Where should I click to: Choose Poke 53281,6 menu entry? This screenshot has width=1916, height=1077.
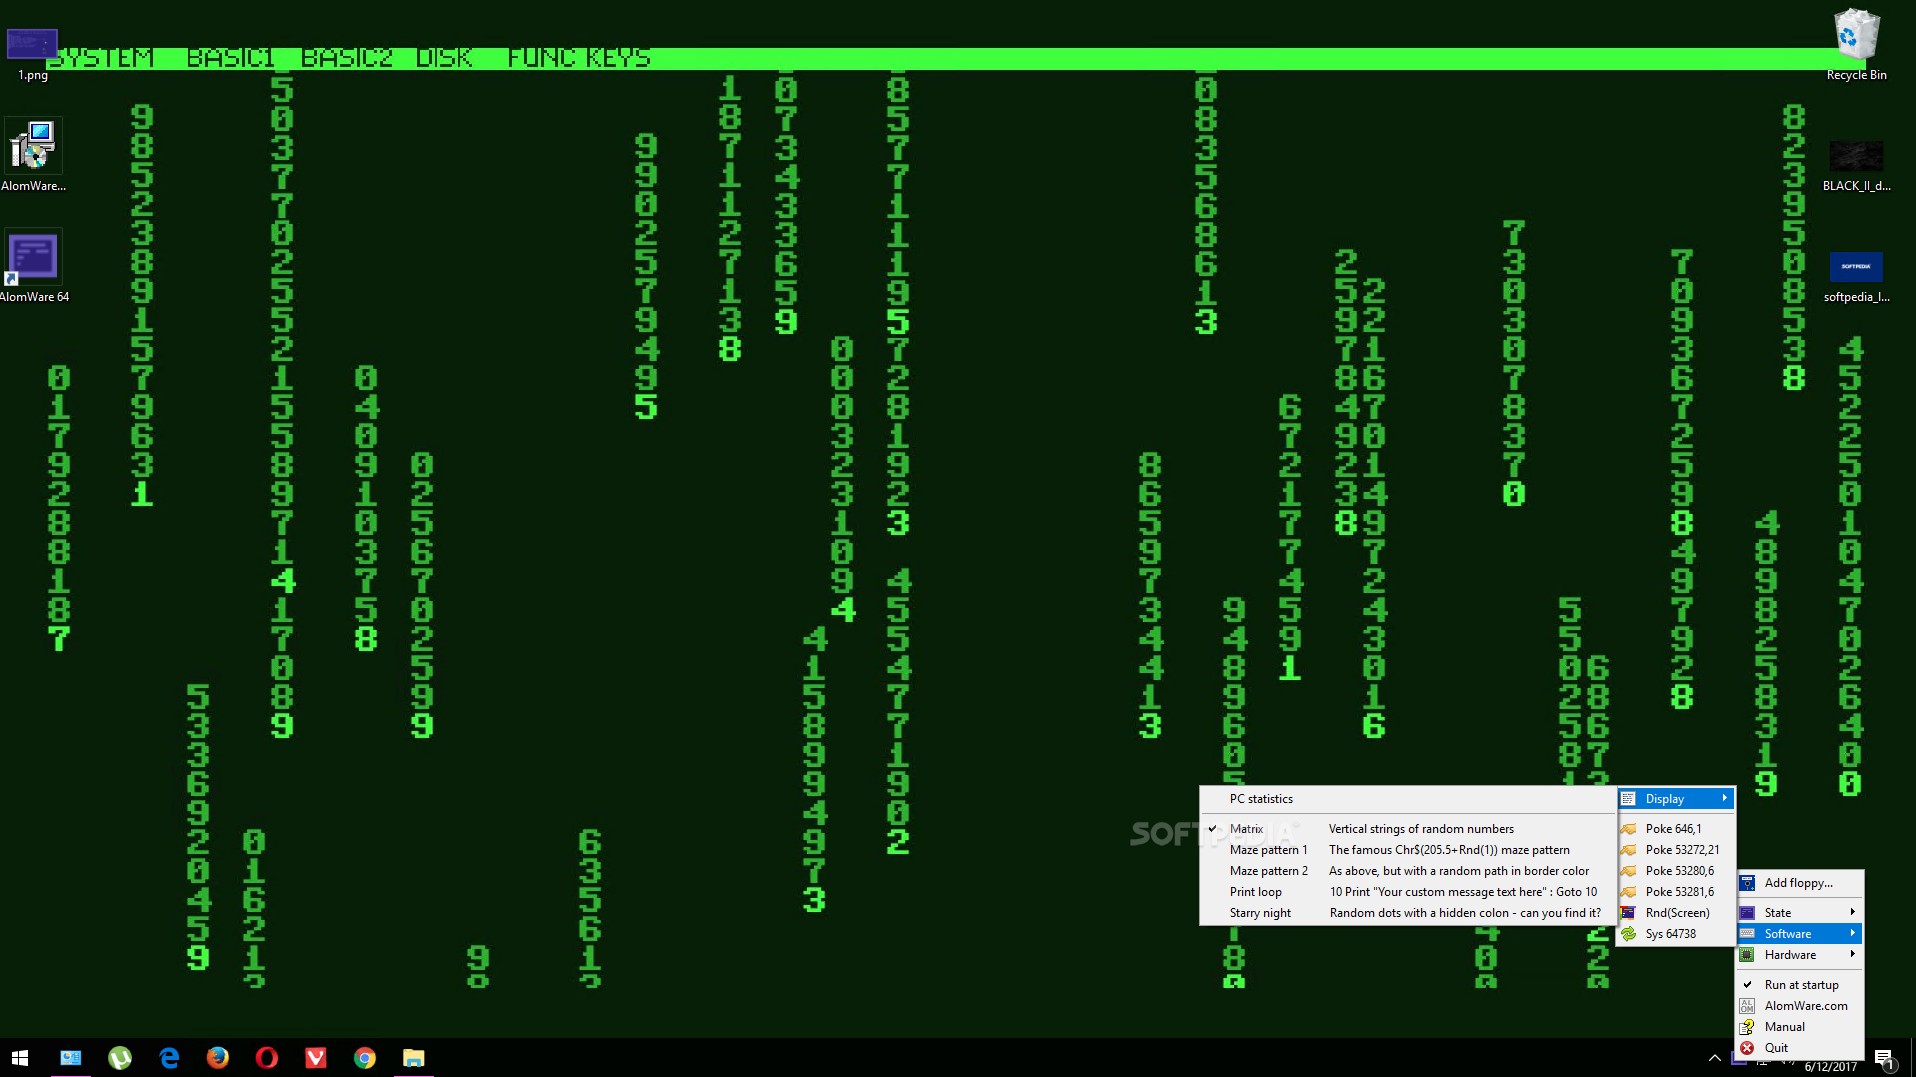click(x=1676, y=891)
